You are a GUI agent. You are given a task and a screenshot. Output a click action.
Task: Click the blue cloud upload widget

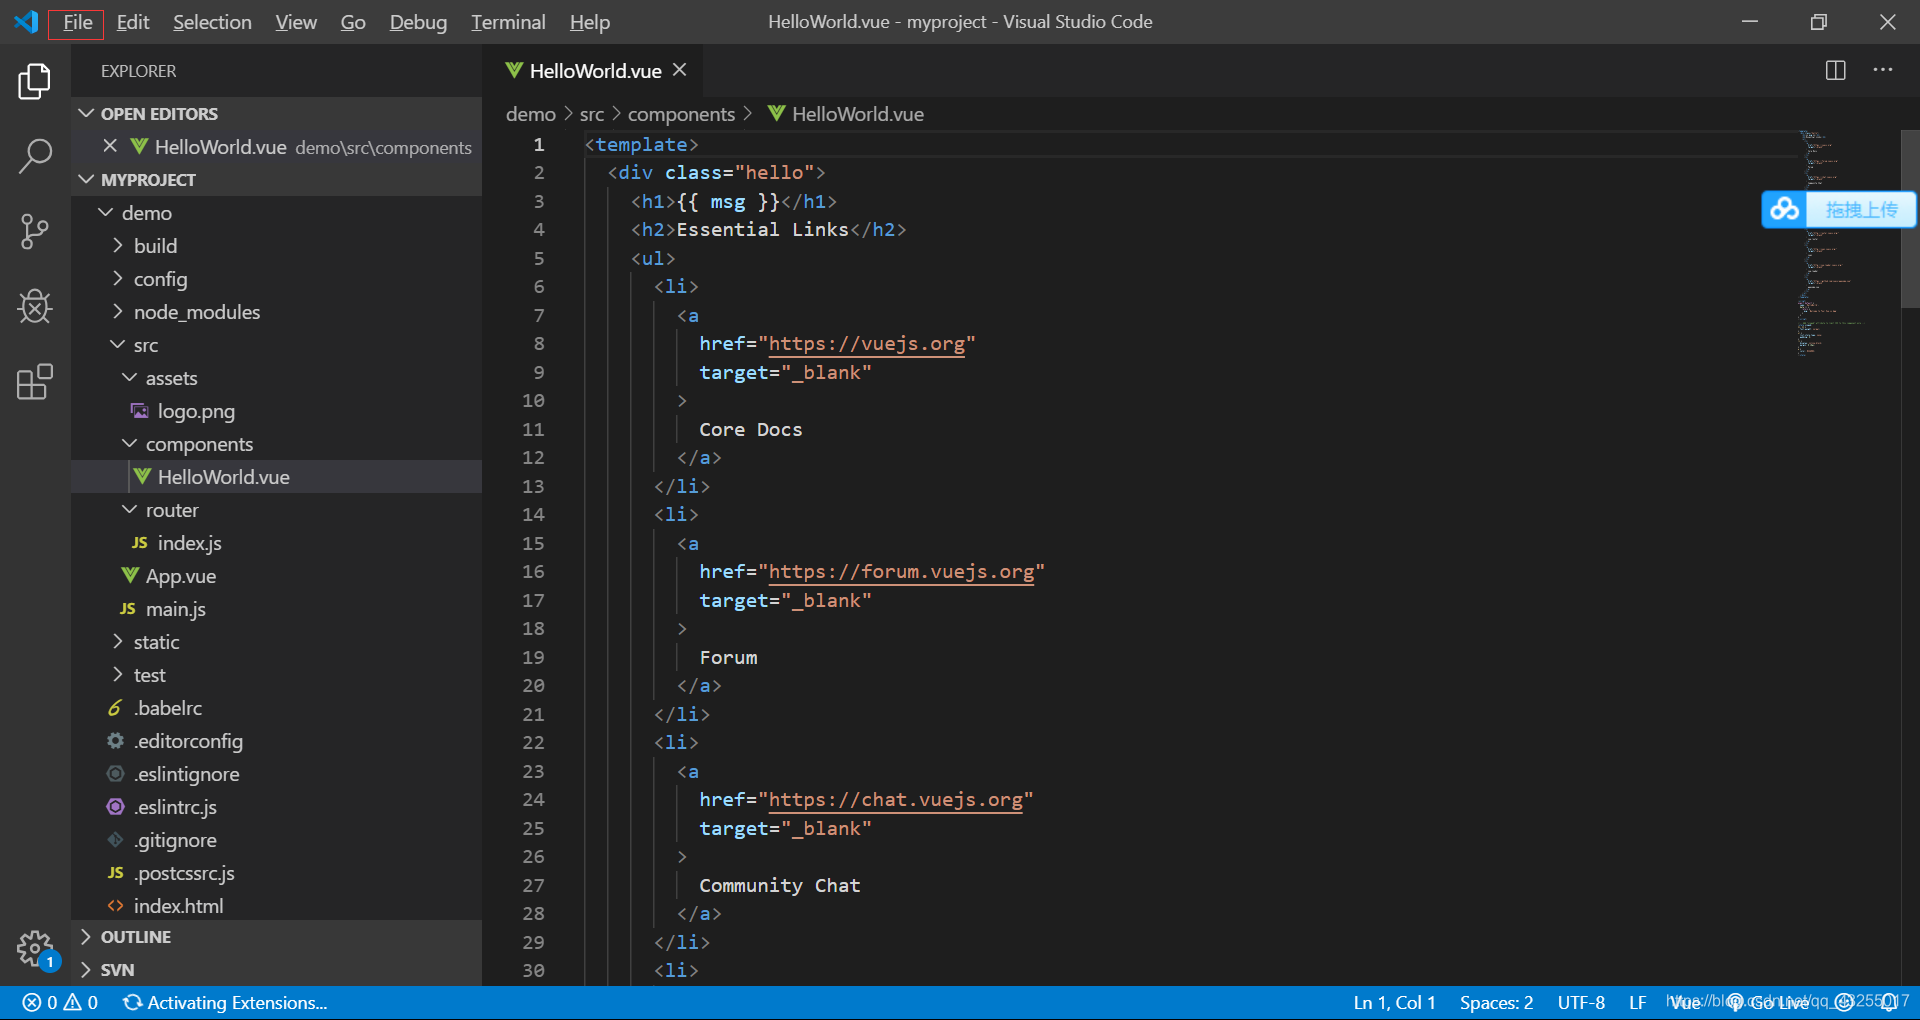pos(1838,209)
